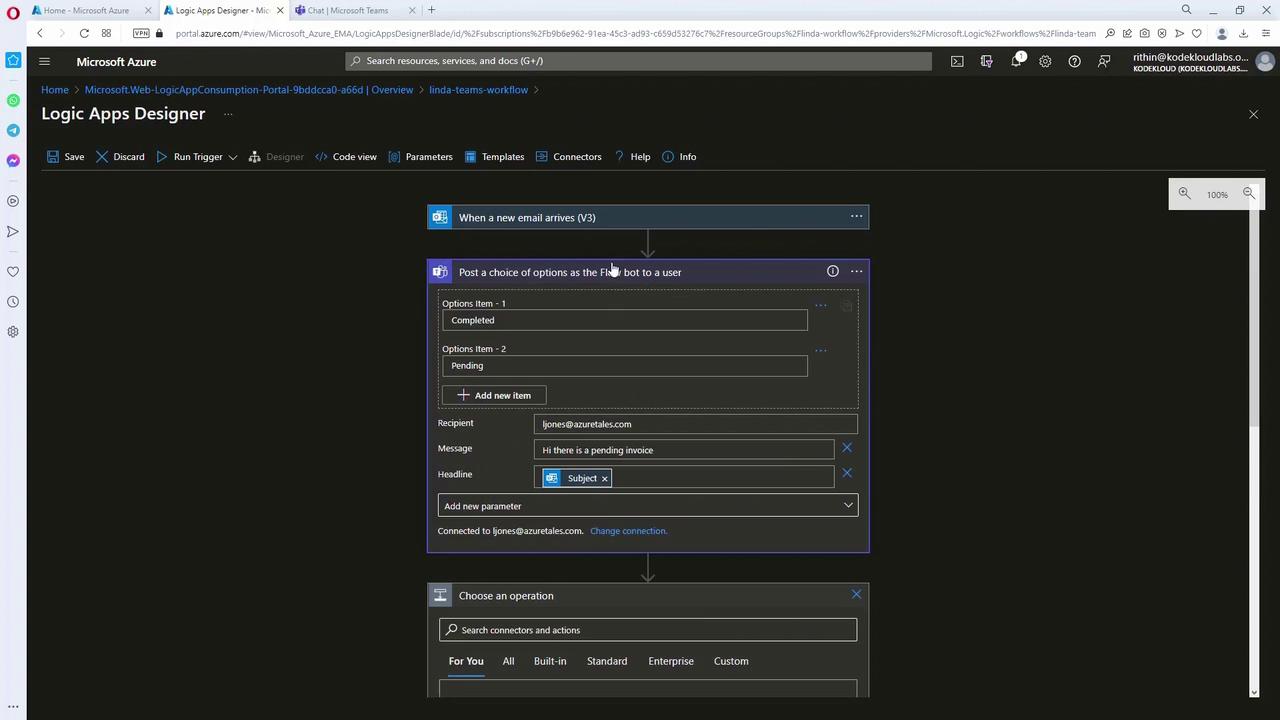Click the Change connection link

pyautogui.click(x=628, y=531)
